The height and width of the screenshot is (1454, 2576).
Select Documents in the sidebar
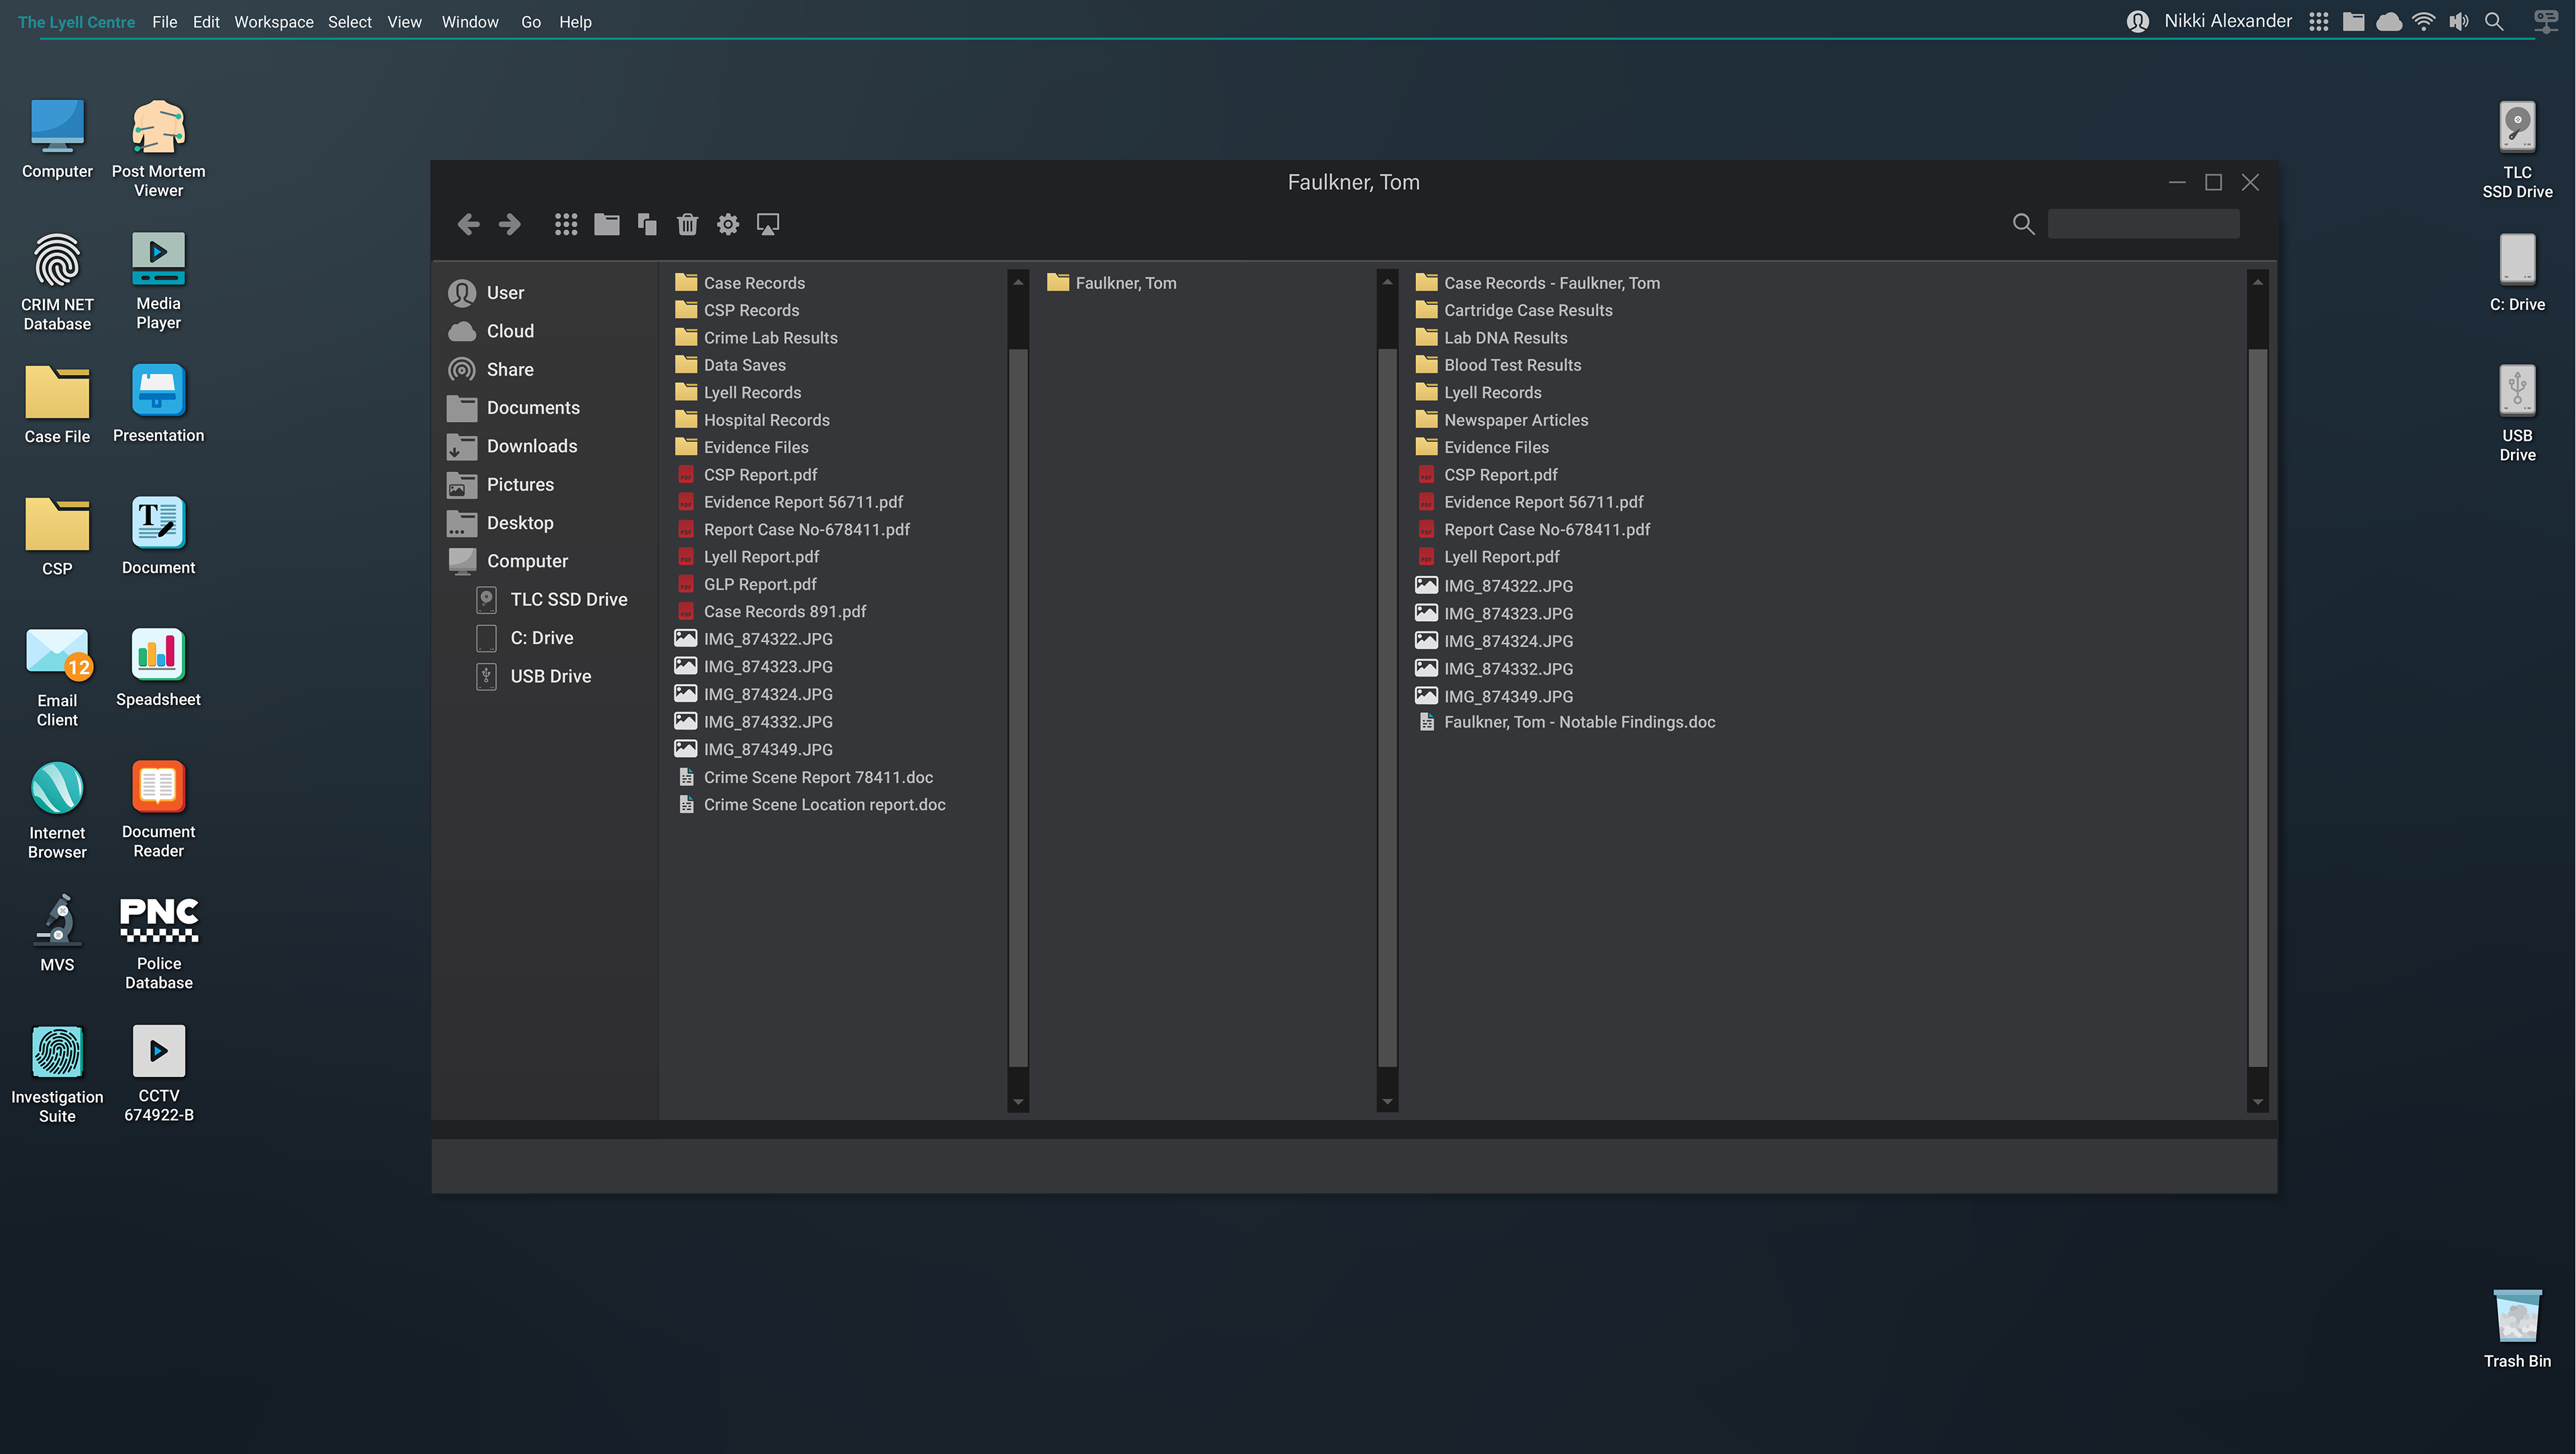[x=514, y=408]
